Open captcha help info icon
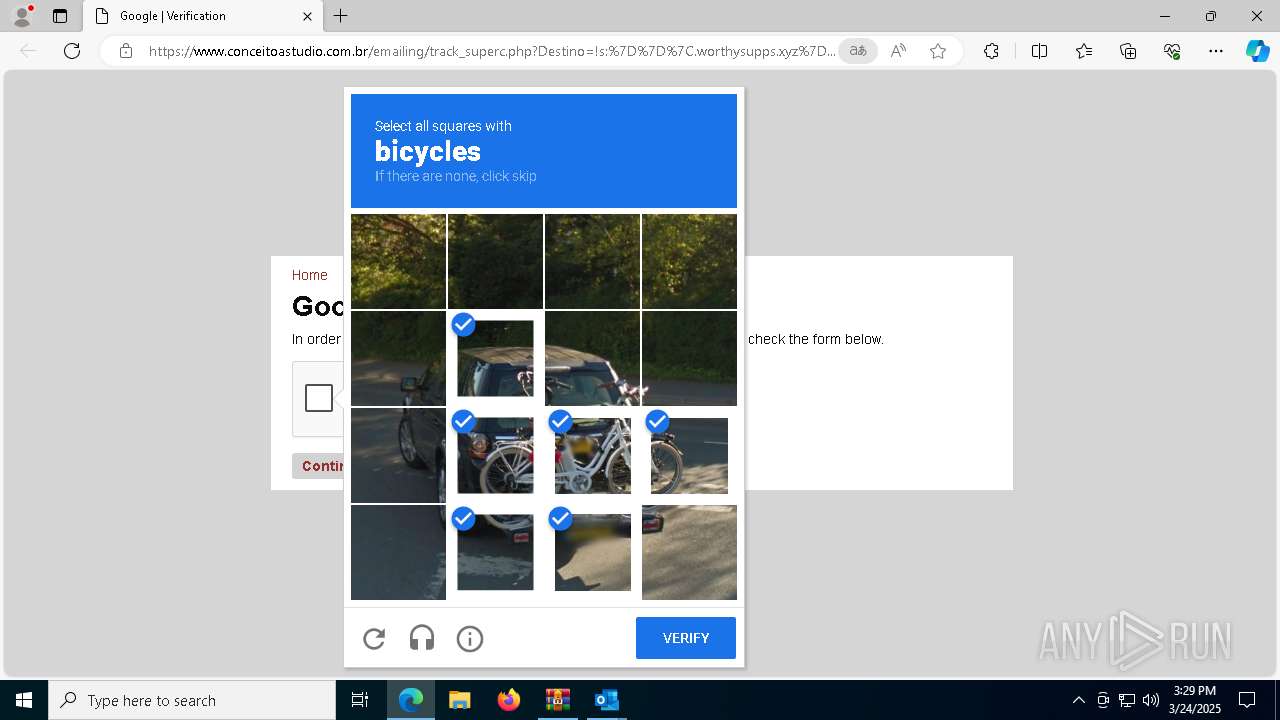This screenshot has width=1280, height=720. coord(470,638)
